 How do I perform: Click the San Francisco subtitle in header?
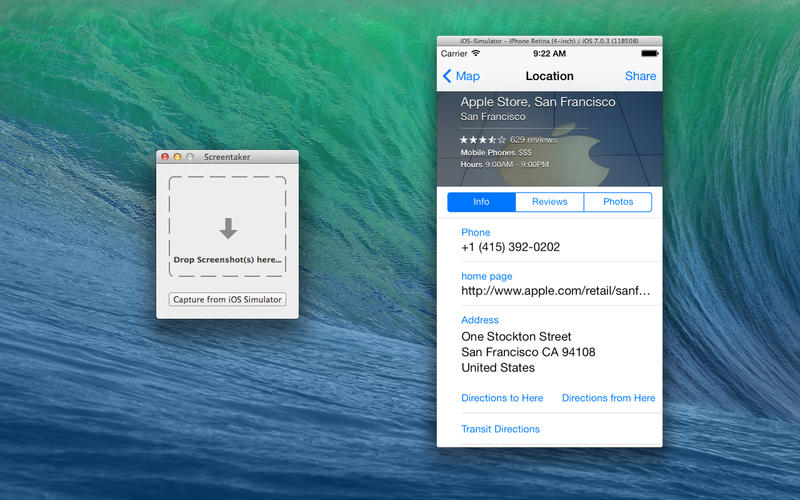[x=493, y=116]
